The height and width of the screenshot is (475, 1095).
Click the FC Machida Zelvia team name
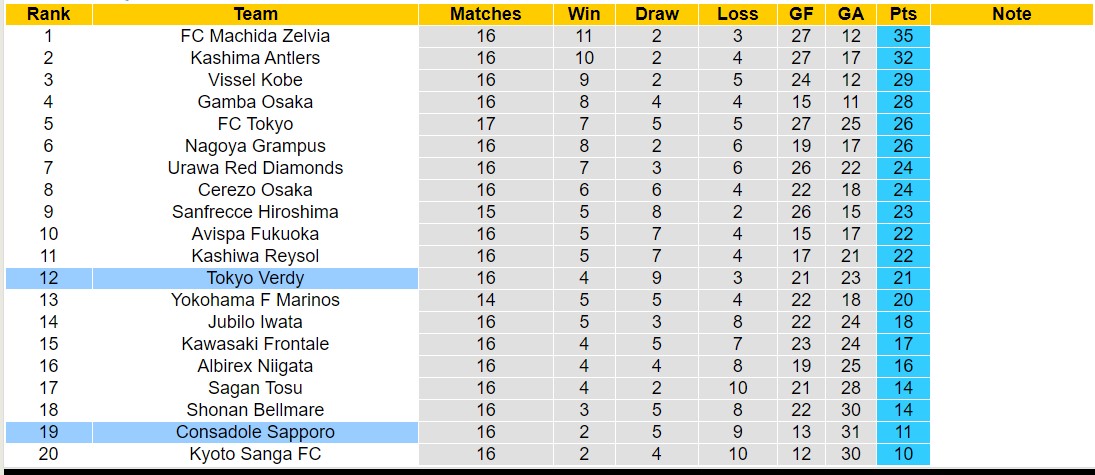(255, 36)
